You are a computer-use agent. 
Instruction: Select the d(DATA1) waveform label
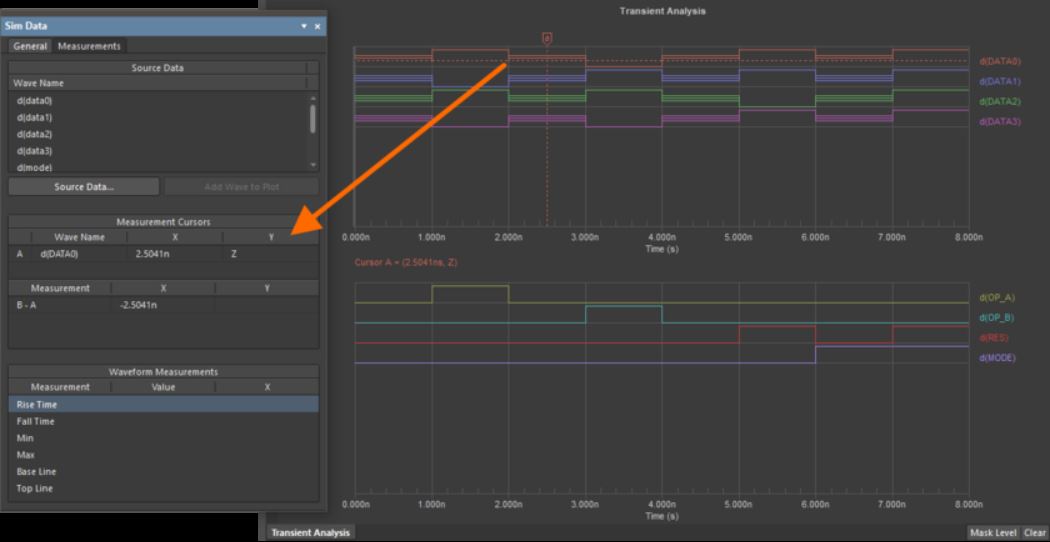point(1000,82)
